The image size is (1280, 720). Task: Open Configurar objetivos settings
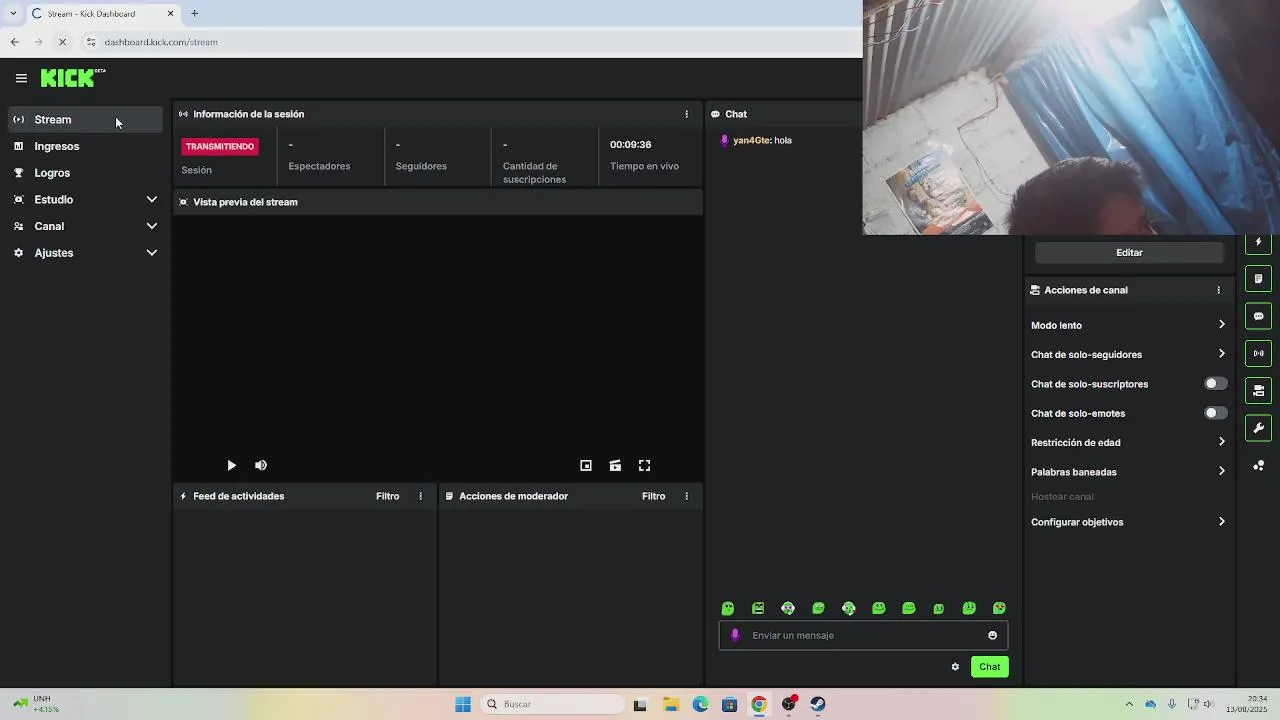pyautogui.click(x=1128, y=522)
